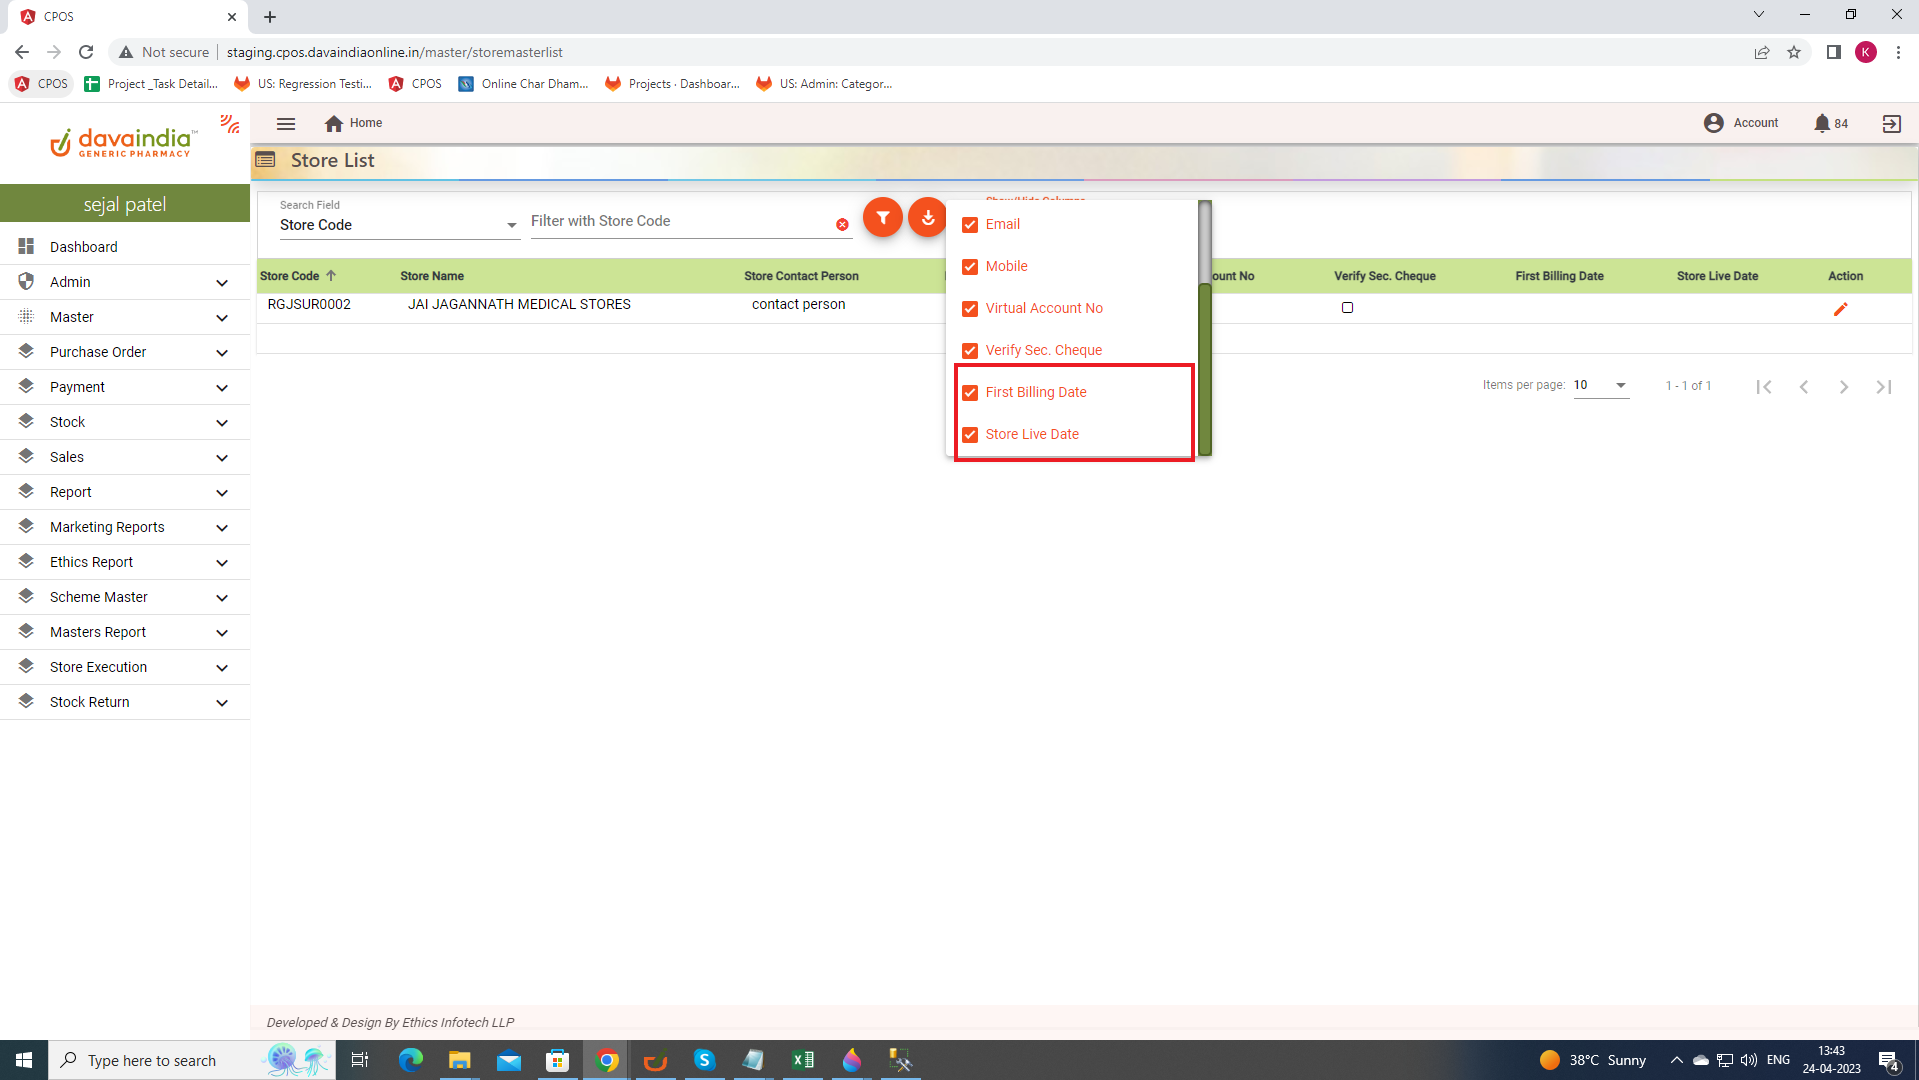
Task: Open the notifications bell icon
Action: coord(1821,123)
